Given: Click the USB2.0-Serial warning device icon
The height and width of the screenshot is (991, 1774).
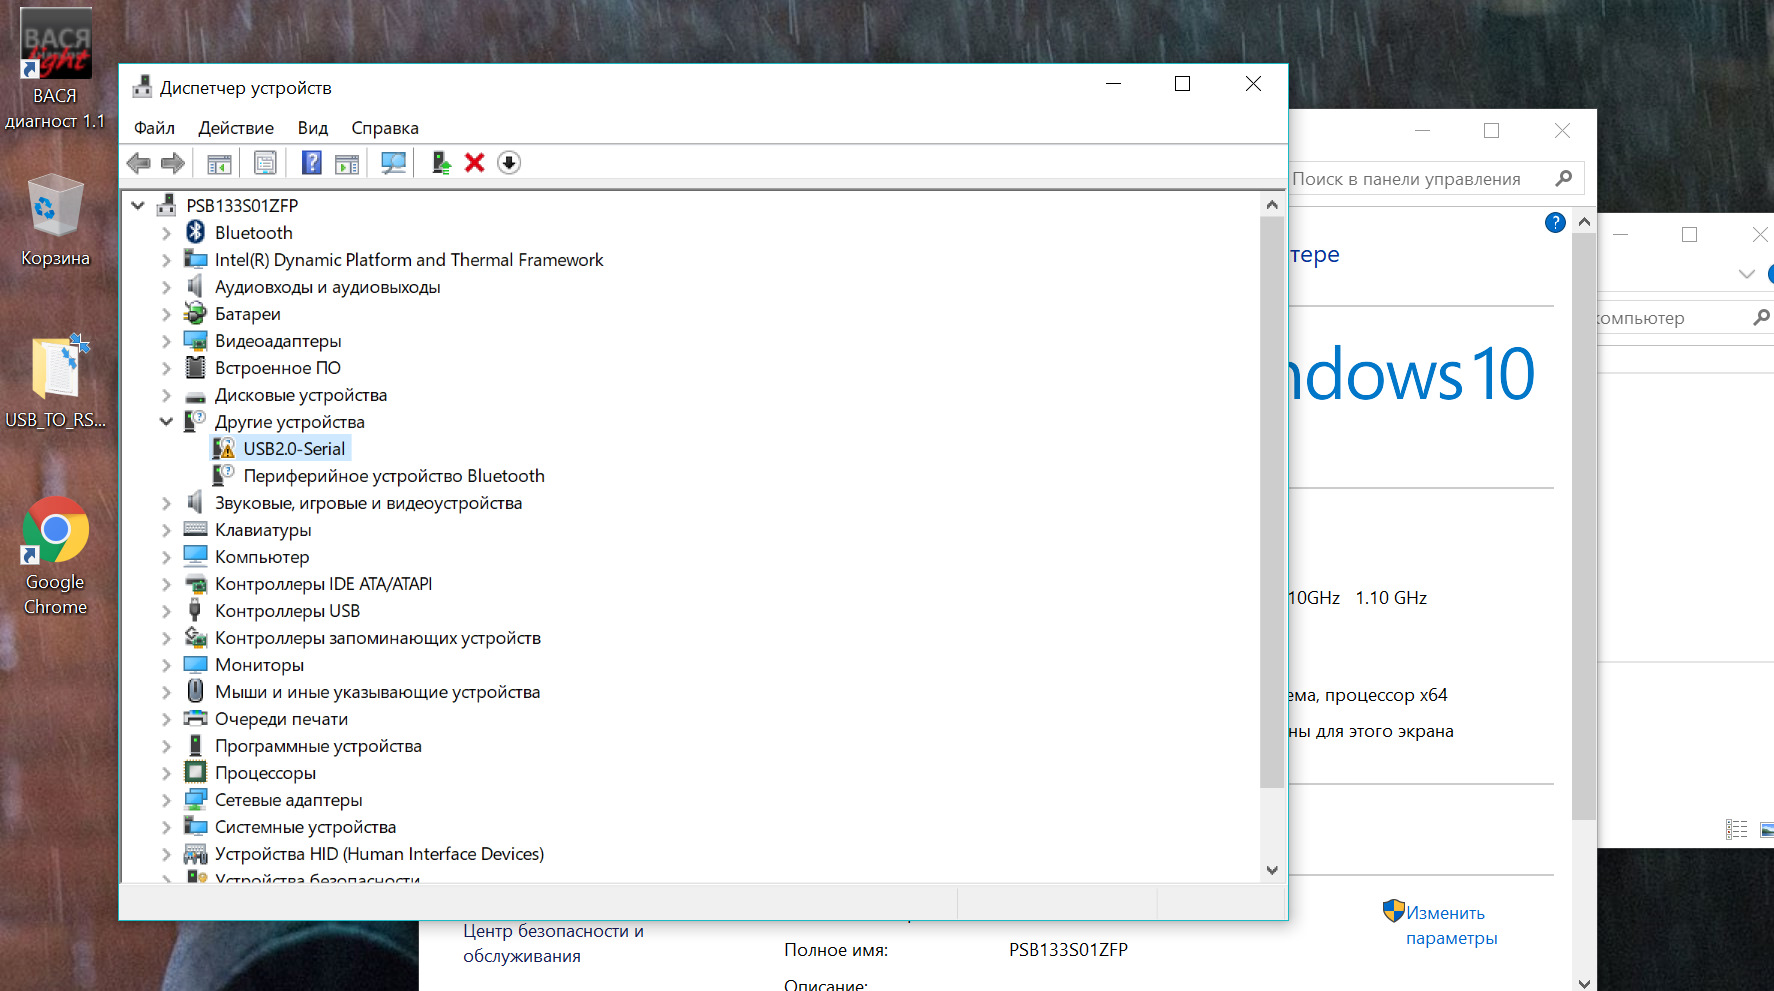Looking at the screenshot, I should coord(224,449).
